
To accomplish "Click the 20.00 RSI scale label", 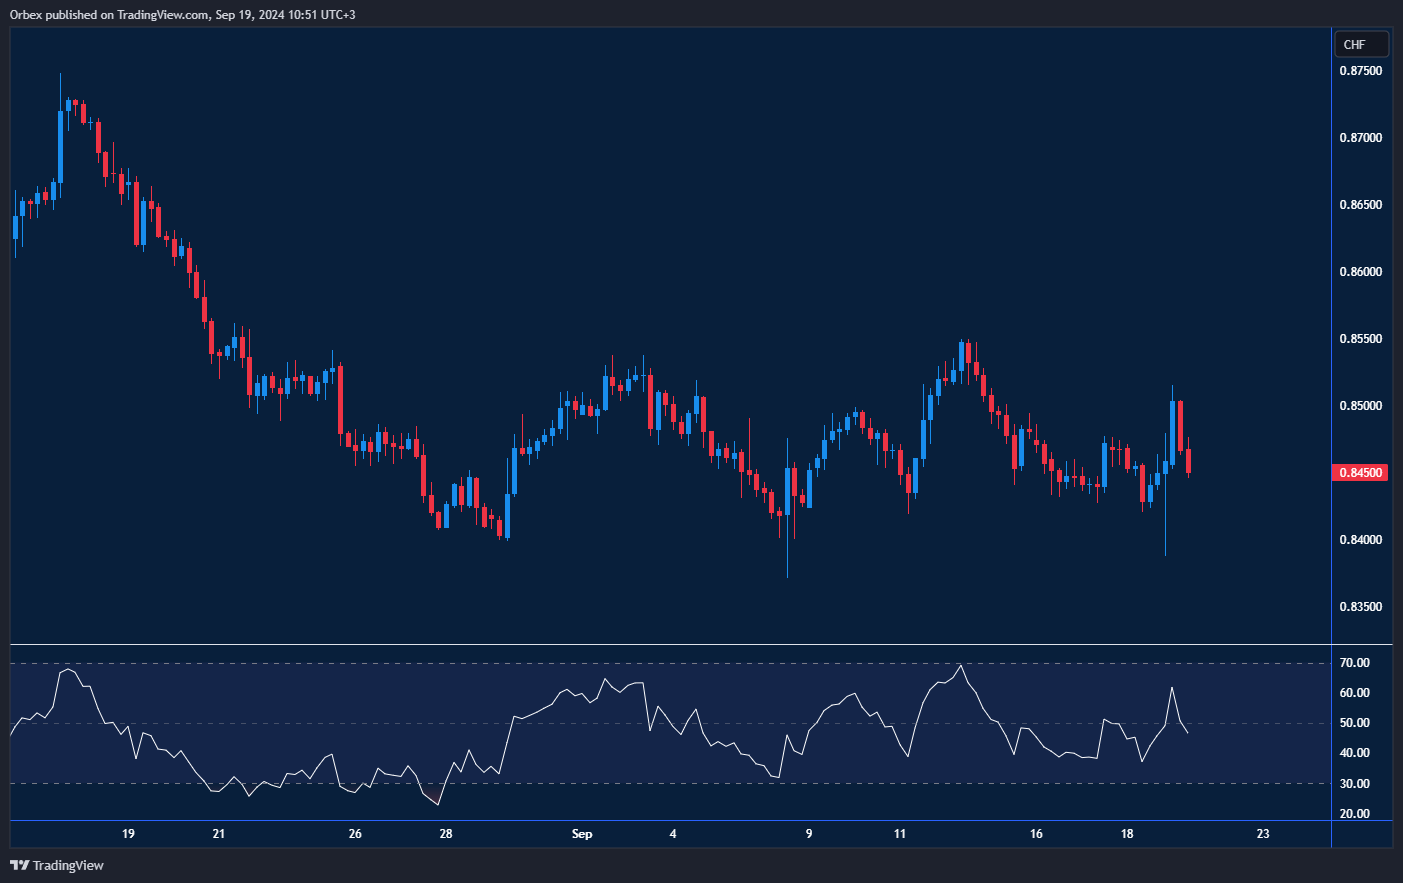I will point(1355,814).
